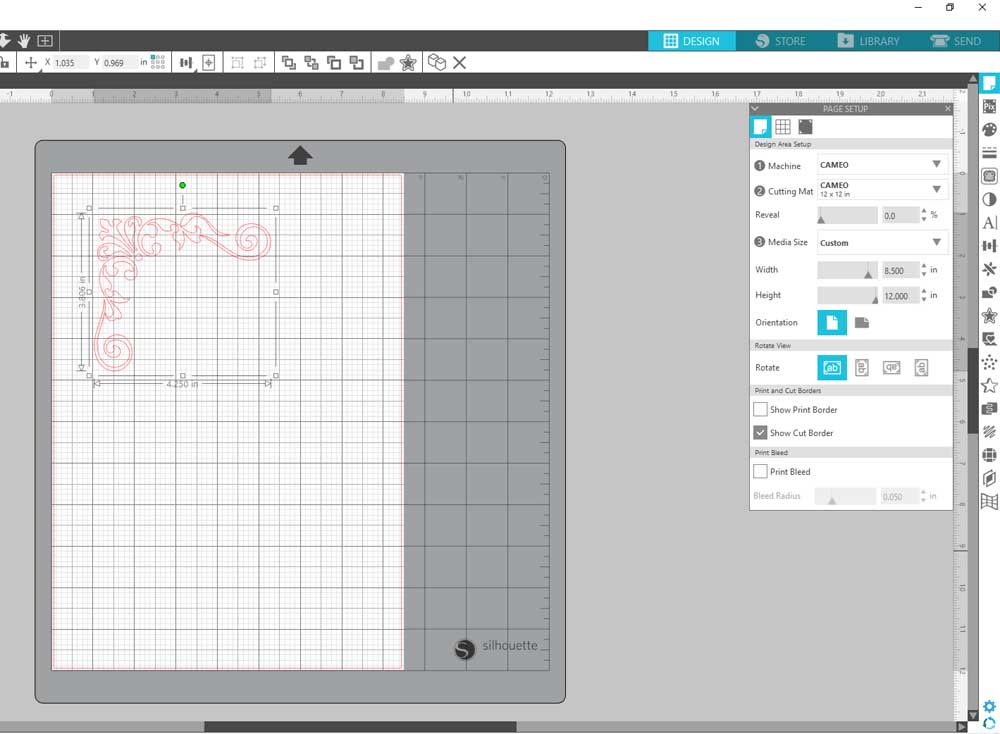
Task: Click the Group selected objects icon
Action: click(x=237, y=62)
